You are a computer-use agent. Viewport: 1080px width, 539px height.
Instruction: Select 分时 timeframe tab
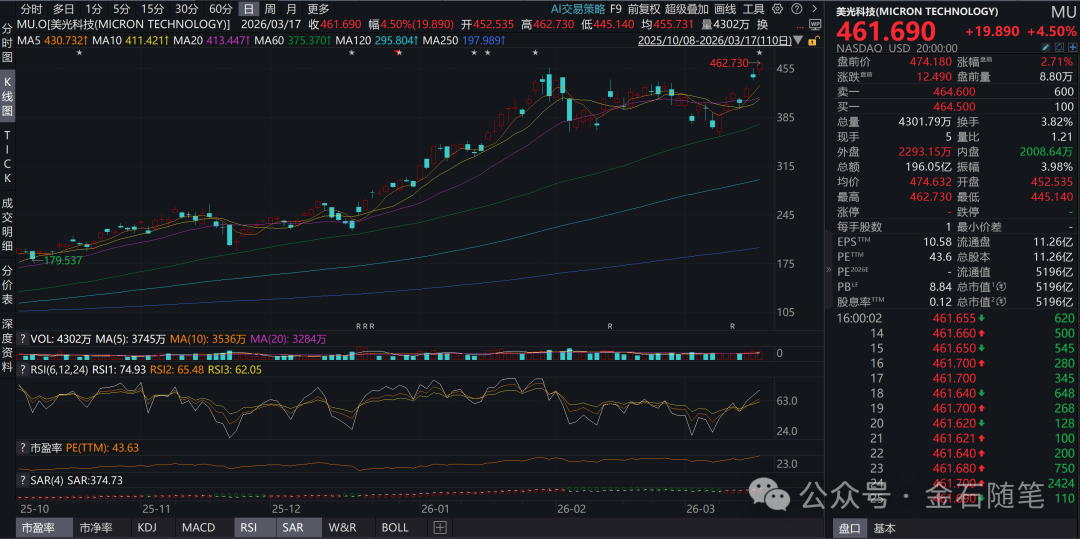pos(30,9)
